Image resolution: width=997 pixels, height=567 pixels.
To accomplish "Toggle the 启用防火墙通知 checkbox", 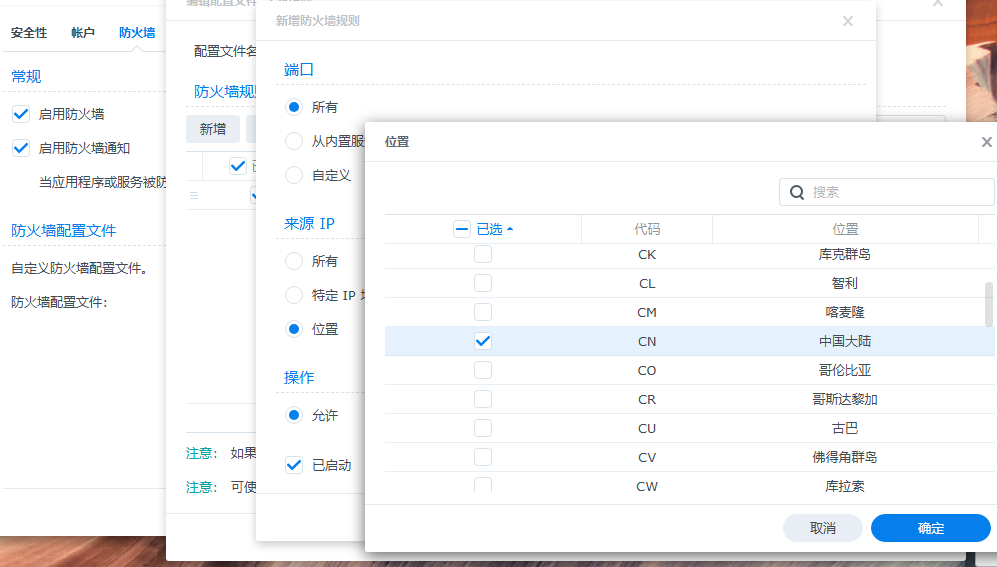I will (x=21, y=148).
